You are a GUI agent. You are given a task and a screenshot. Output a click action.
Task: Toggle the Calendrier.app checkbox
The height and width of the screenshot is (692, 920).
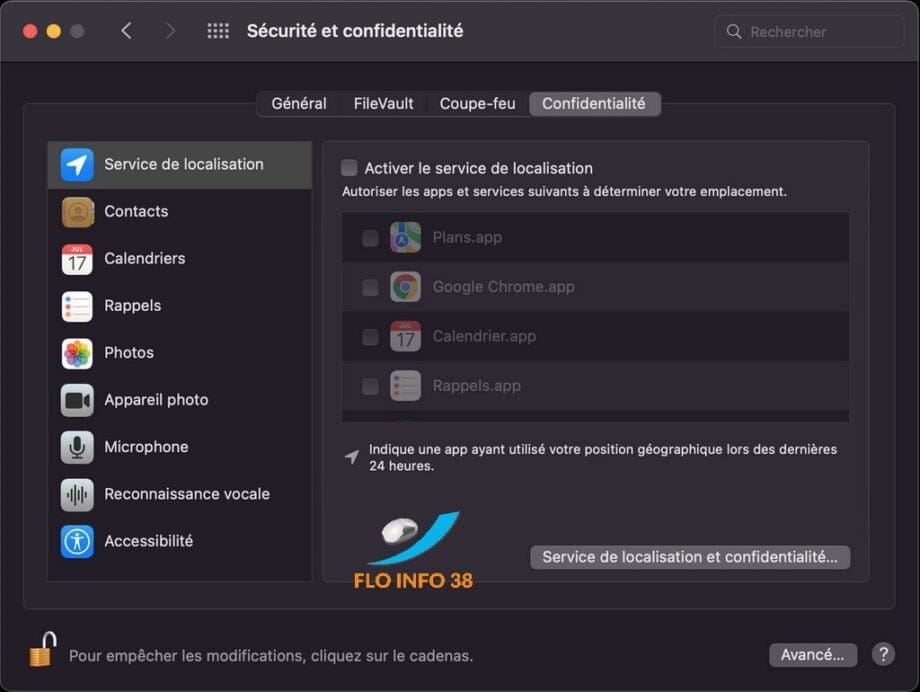point(370,336)
